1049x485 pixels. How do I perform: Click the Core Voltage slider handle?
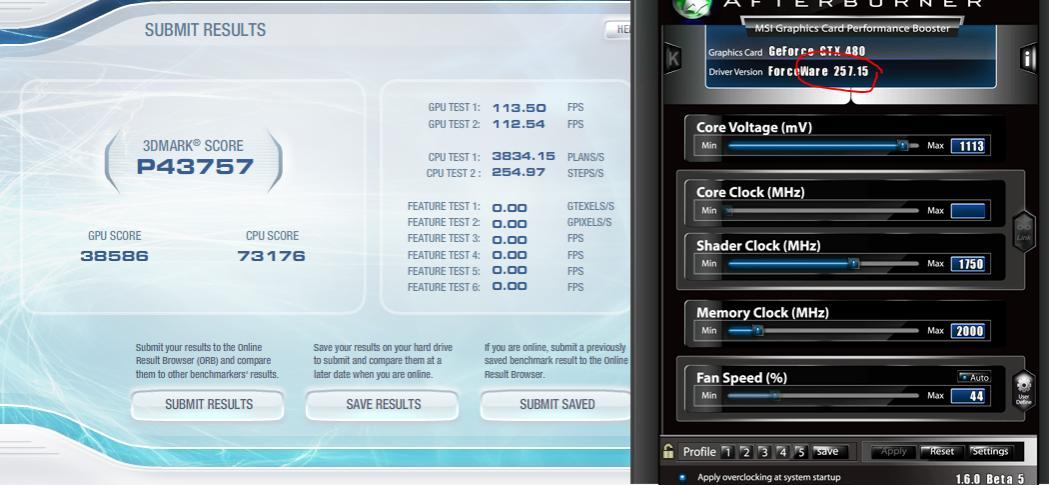point(902,144)
